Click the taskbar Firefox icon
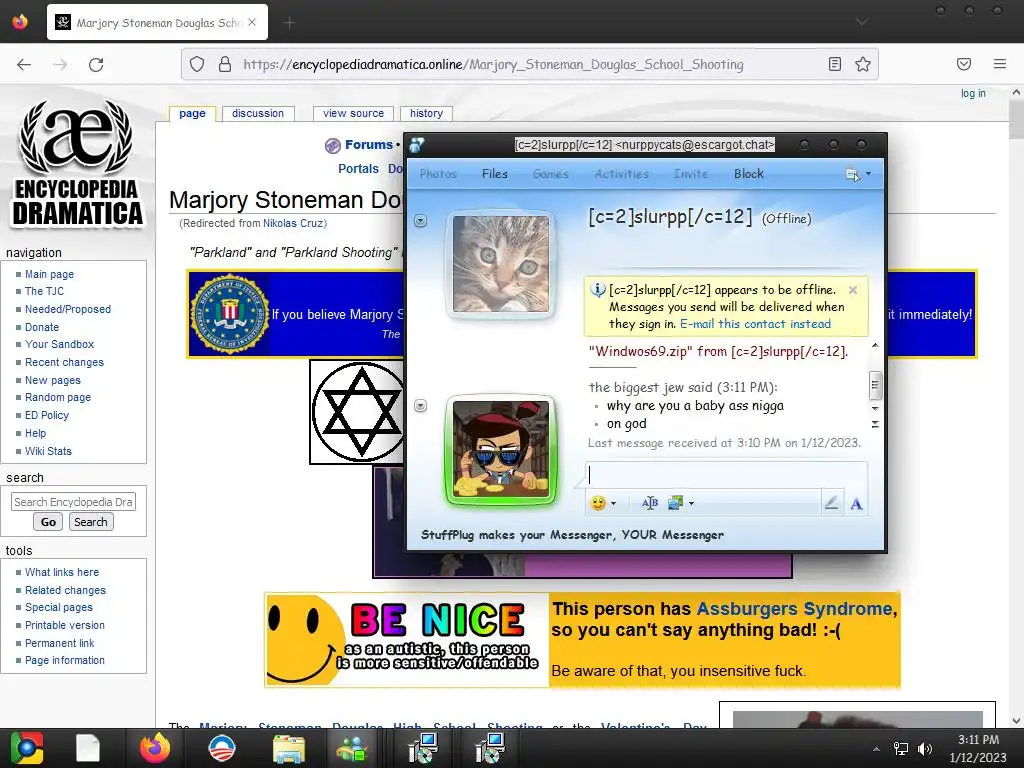1024x768 pixels. point(155,748)
